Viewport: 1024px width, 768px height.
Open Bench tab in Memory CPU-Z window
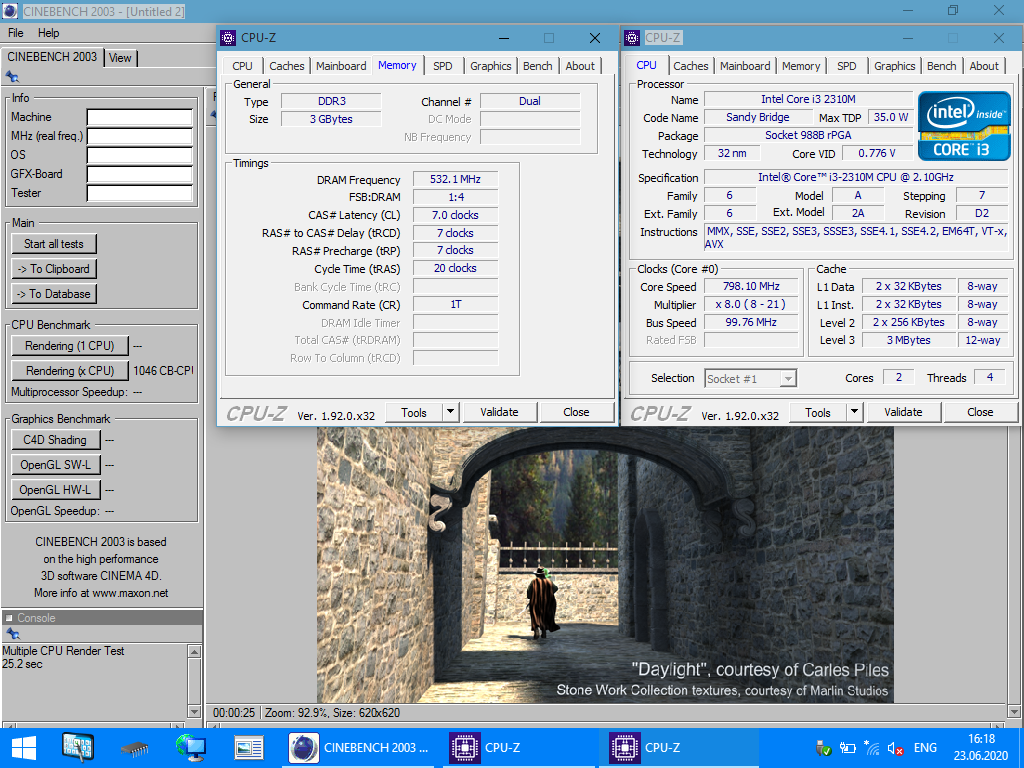coord(537,66)
